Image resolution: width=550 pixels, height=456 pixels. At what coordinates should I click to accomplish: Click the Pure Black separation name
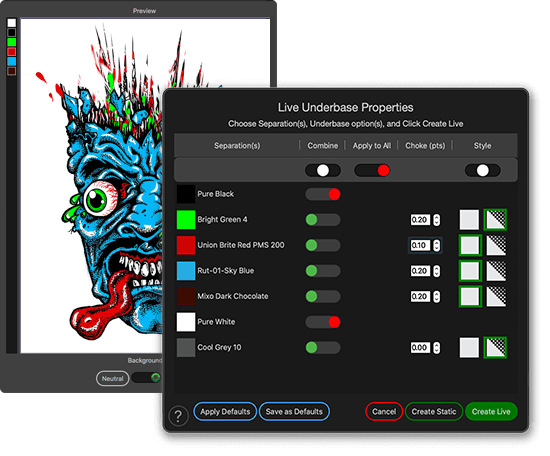click(x=215, y=194)
